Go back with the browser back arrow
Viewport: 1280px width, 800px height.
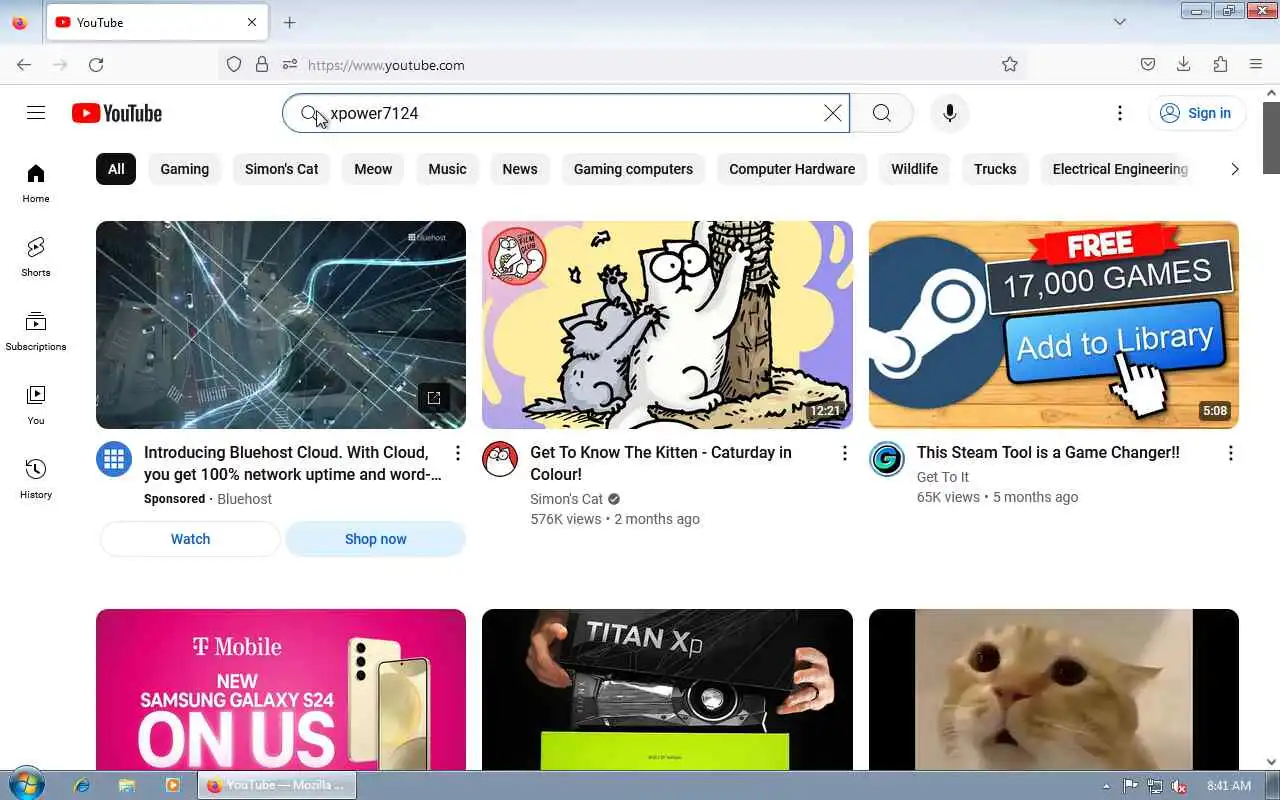24,64
